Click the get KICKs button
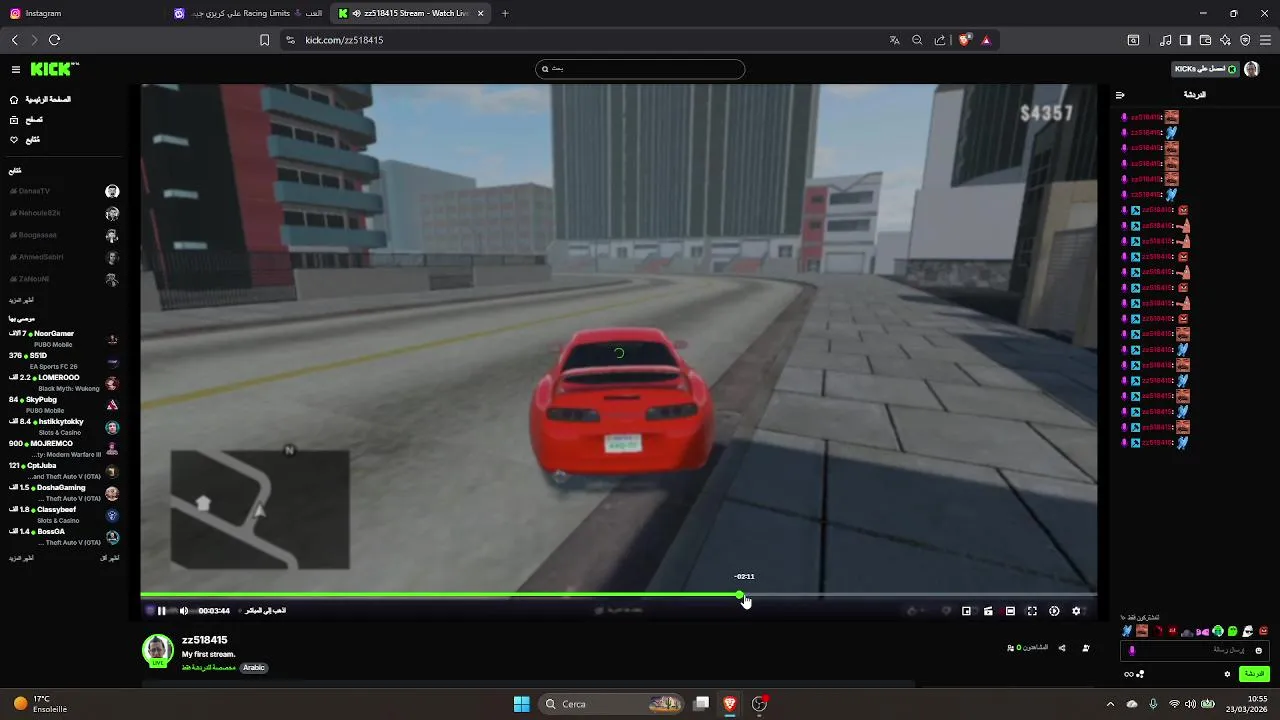 point(1204,69)
